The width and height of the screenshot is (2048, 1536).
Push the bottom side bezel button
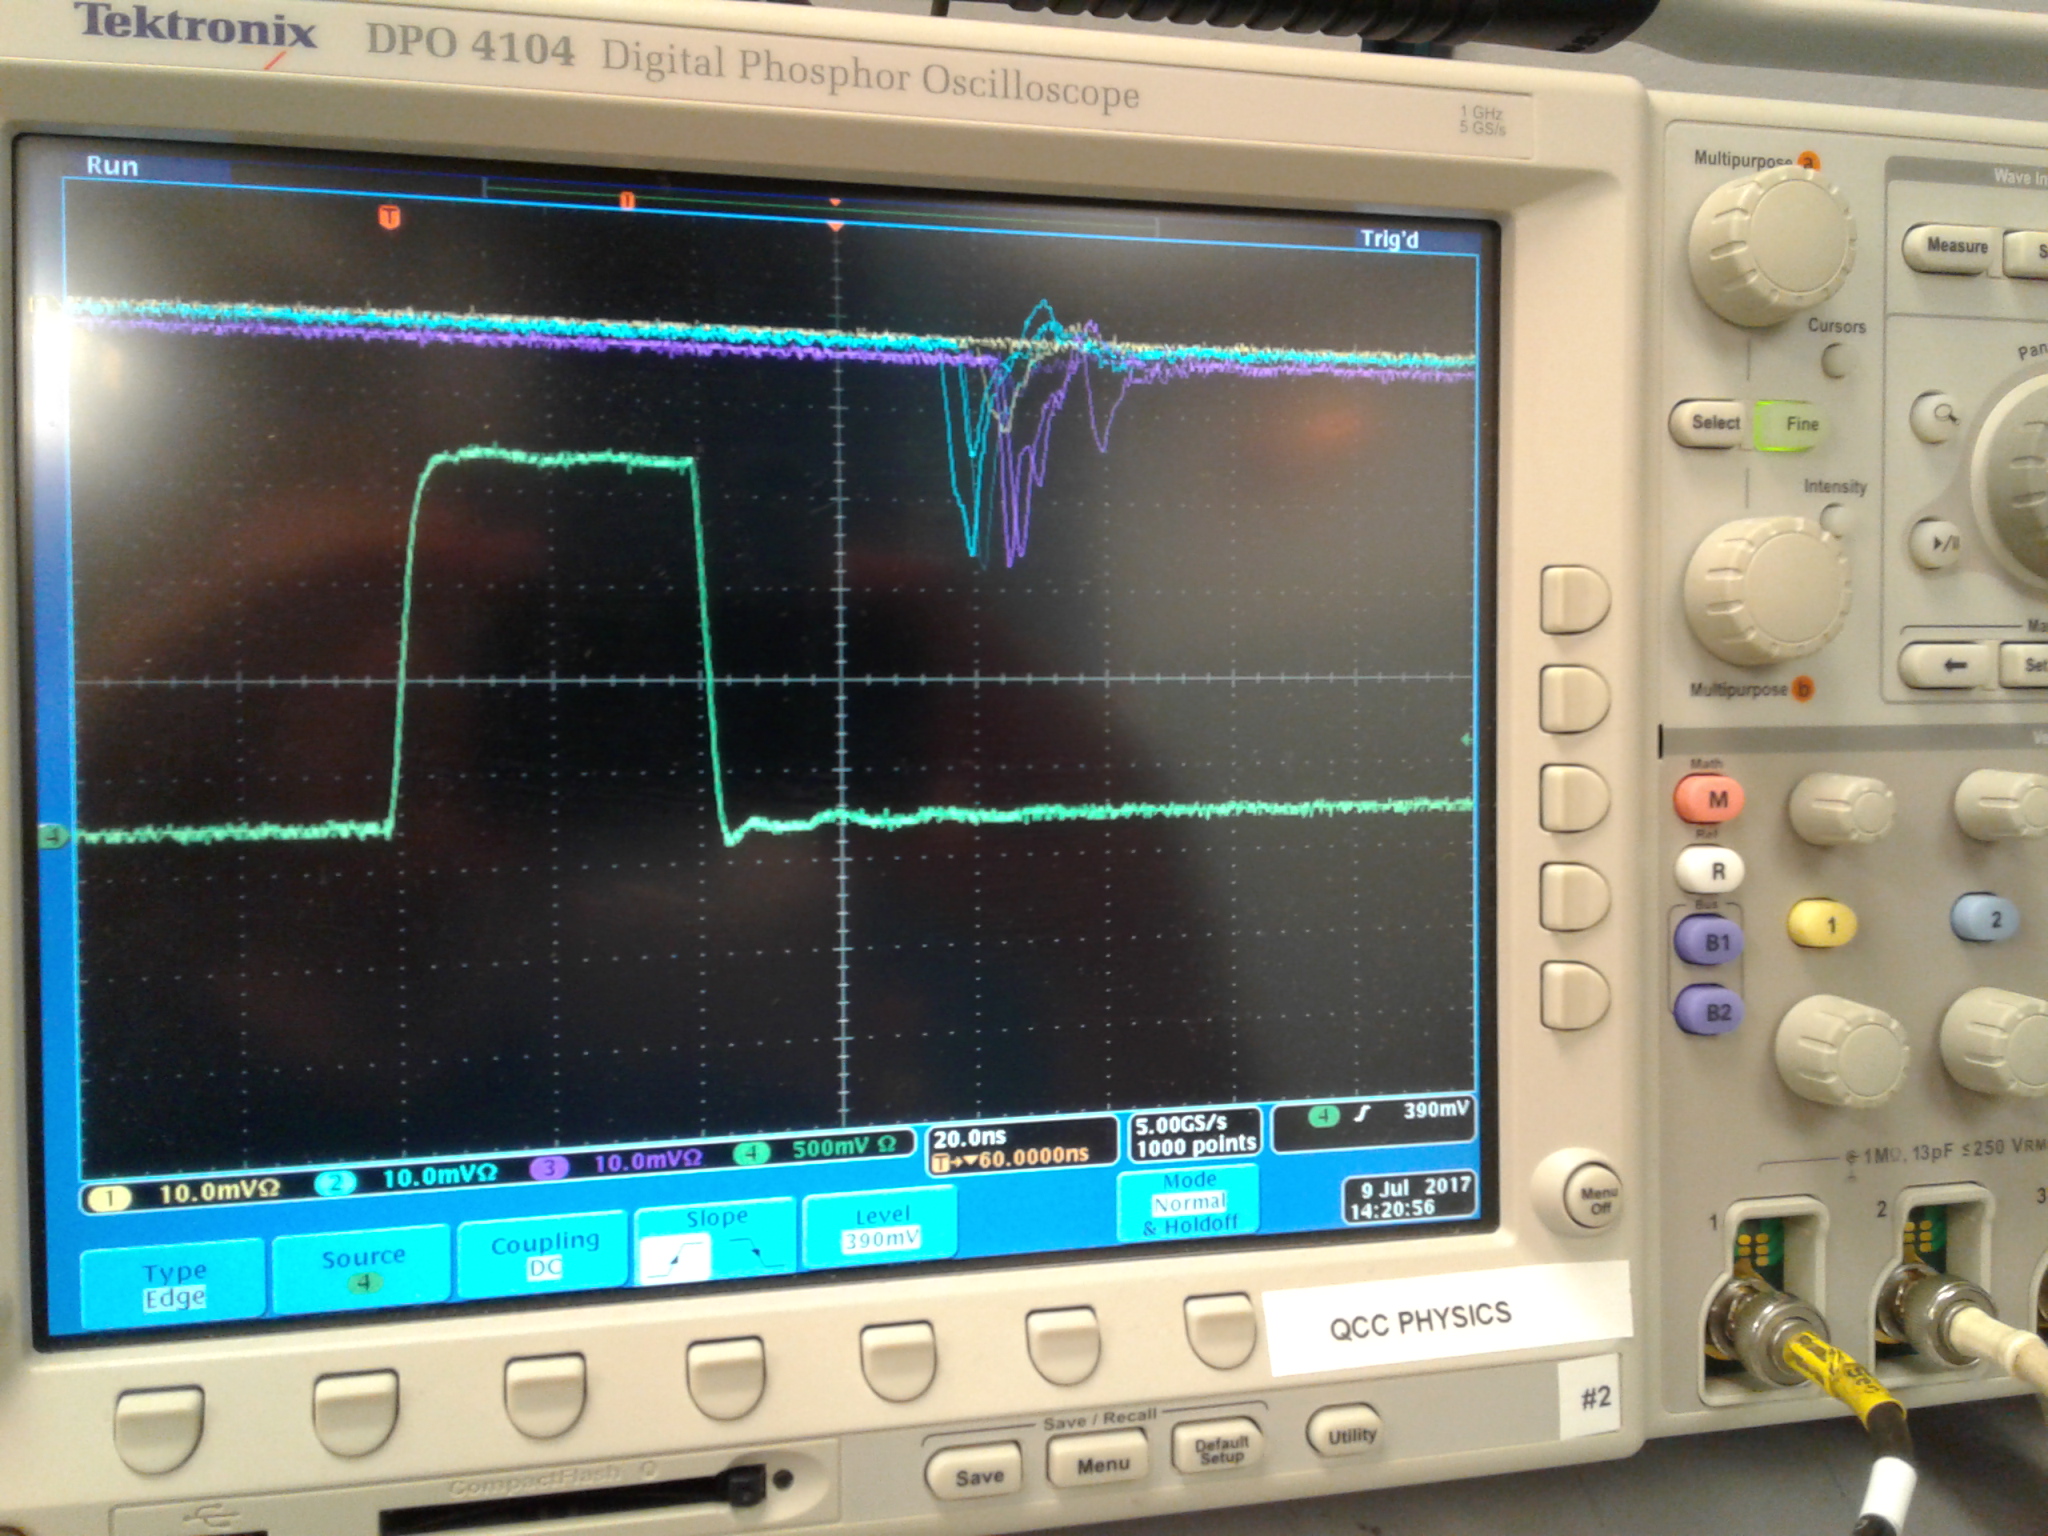(x=1575, y=994)
